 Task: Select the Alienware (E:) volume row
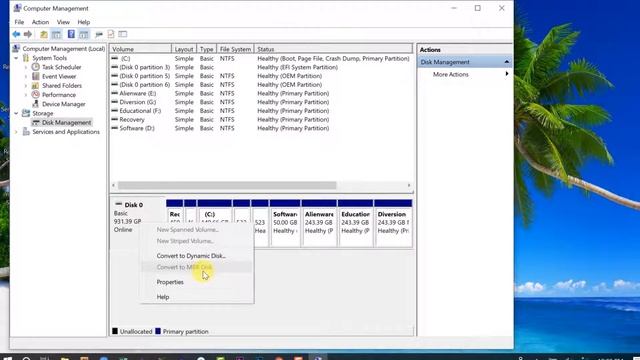(261, 93)
